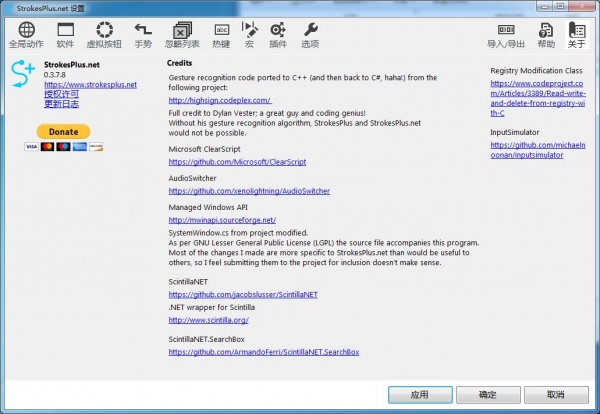The image size is (600, 414).
Task: Cancel the dialog with 取消
Action: [x=554, y=394]
